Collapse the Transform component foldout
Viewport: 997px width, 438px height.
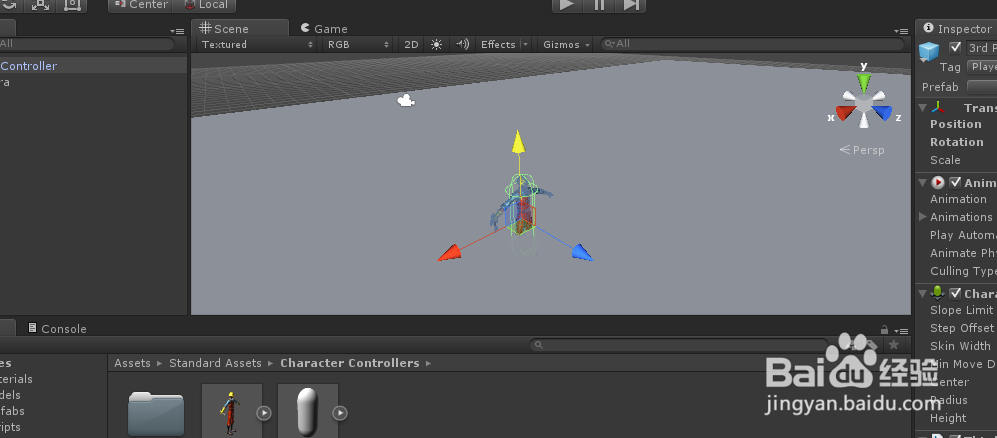coord(922,107)
